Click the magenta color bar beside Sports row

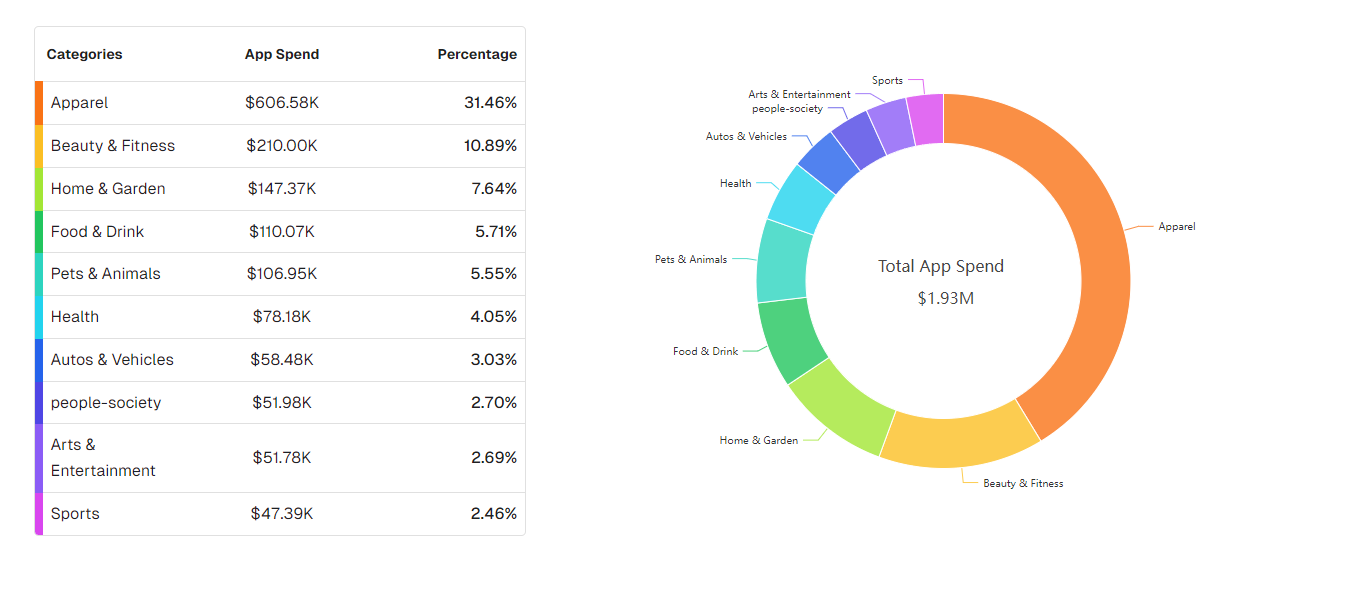(39, 514)
